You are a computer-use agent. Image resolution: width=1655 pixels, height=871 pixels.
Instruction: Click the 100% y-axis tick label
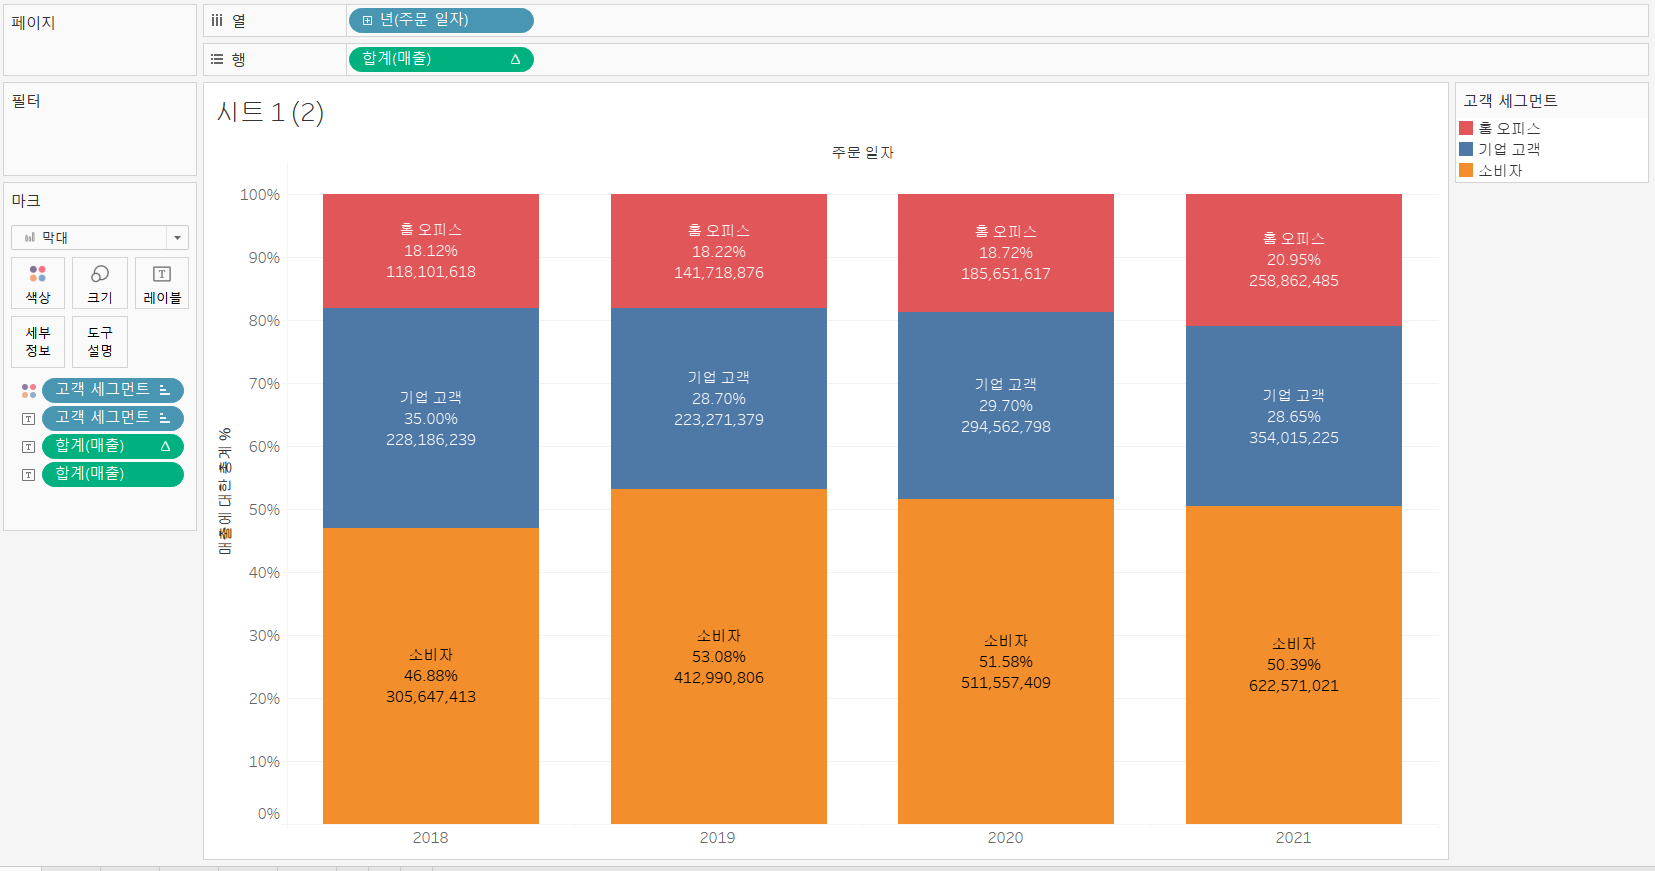click(260, 195)
